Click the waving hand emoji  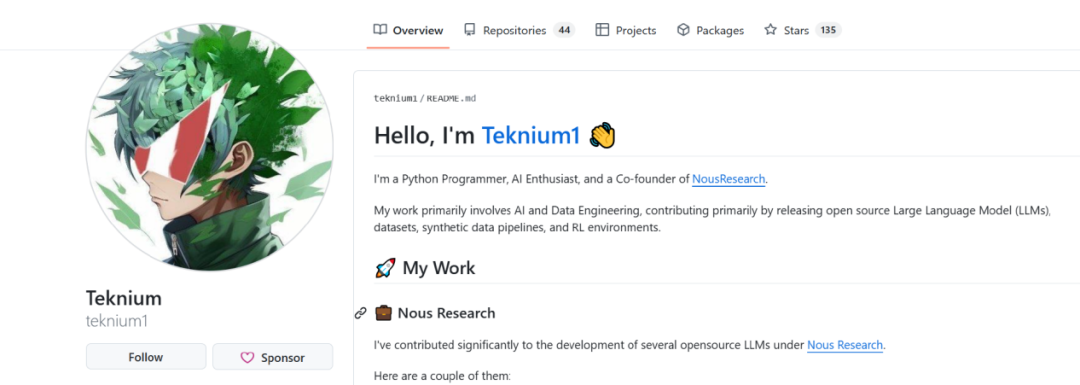pos(603,136)
